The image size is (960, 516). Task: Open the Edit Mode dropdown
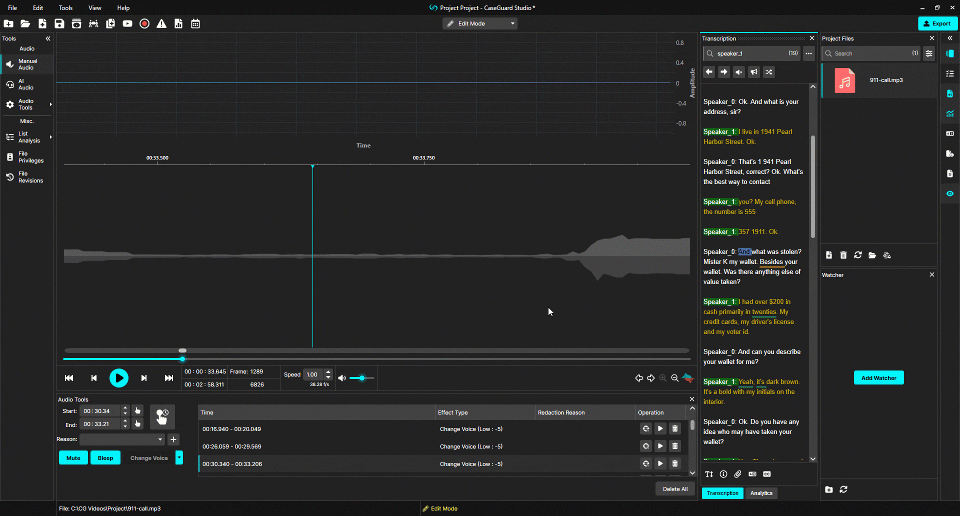click(480, 23)
